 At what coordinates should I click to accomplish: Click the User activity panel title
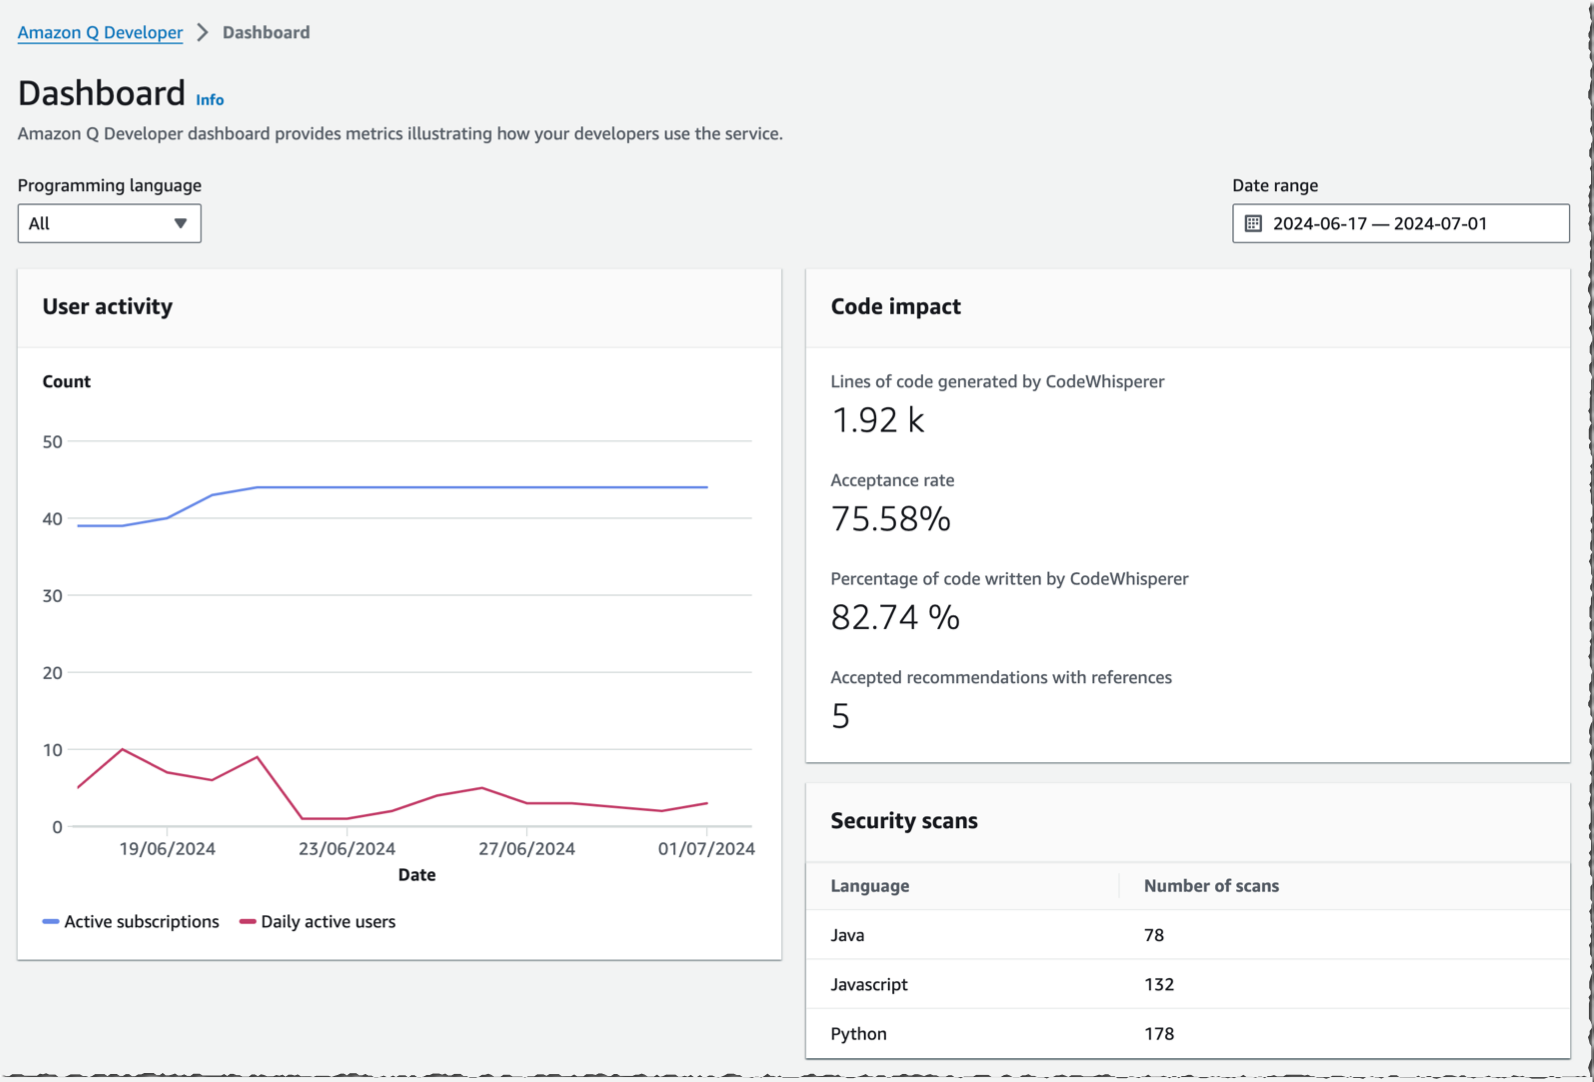(107, 307)
